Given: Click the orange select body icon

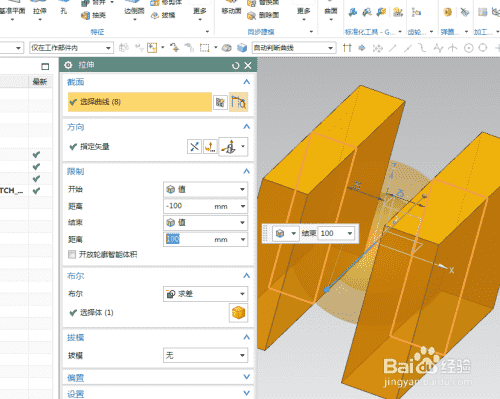Looking at the screenshot, I should (x=238, y=313).
